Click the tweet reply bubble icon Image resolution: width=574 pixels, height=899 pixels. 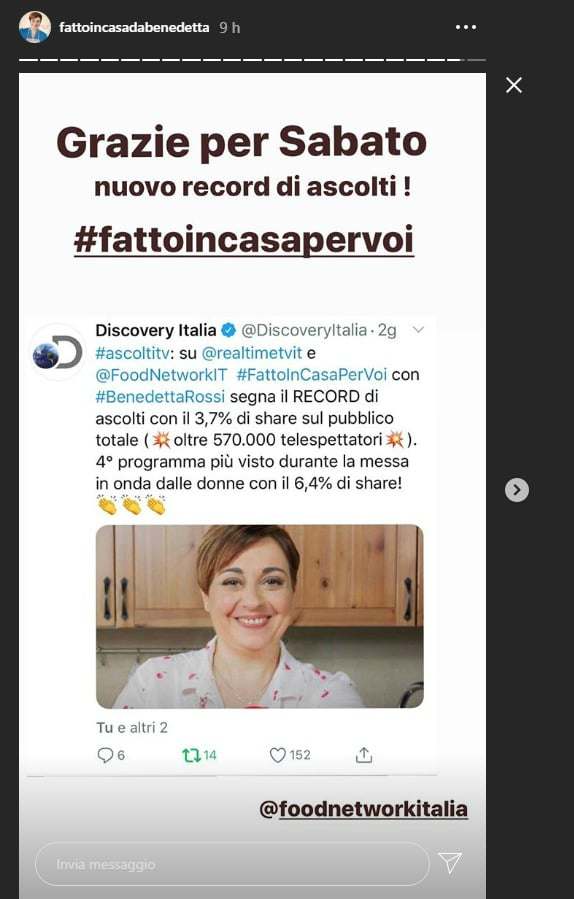tap(105, 755)
